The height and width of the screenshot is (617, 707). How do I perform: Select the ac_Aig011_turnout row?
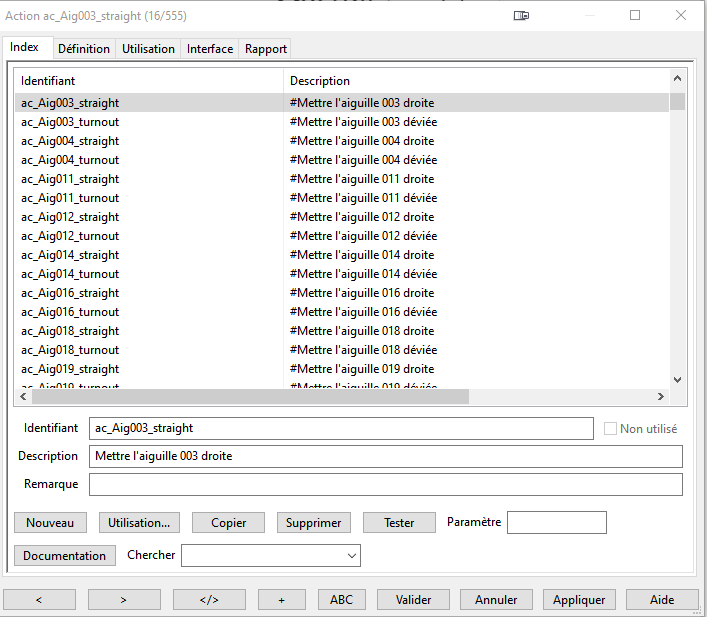[x=70, y=198]
